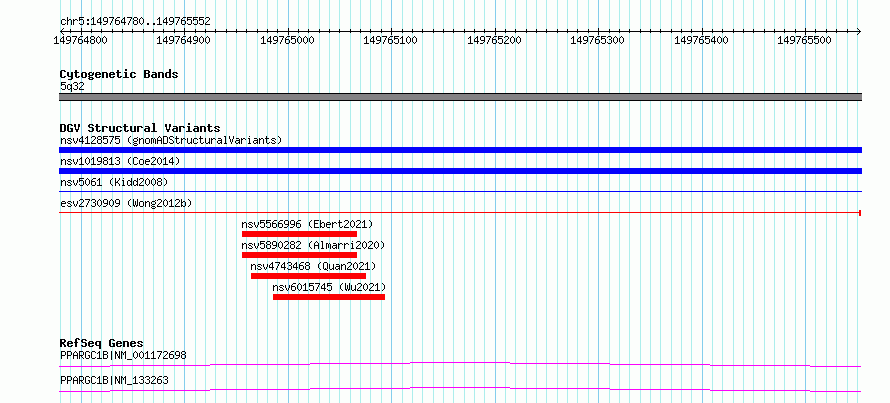
Task: Click the chr5:149764780..149765552 region label
Action: coord(135,22)
